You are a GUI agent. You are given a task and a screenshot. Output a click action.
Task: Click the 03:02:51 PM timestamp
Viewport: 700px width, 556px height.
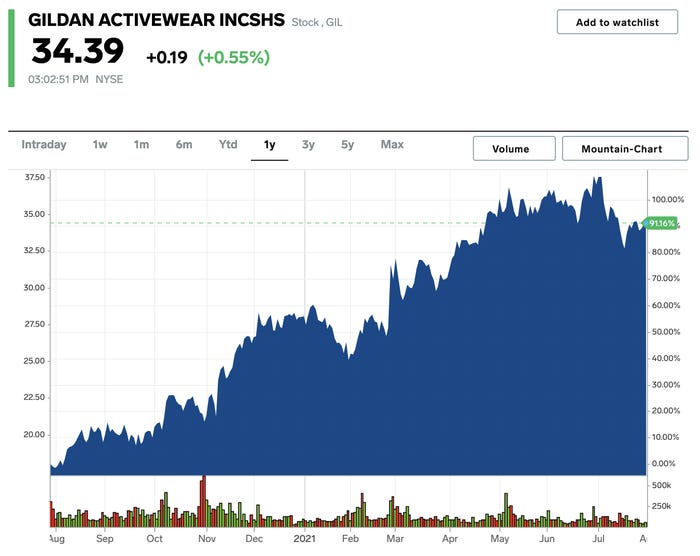coord(58,79)
